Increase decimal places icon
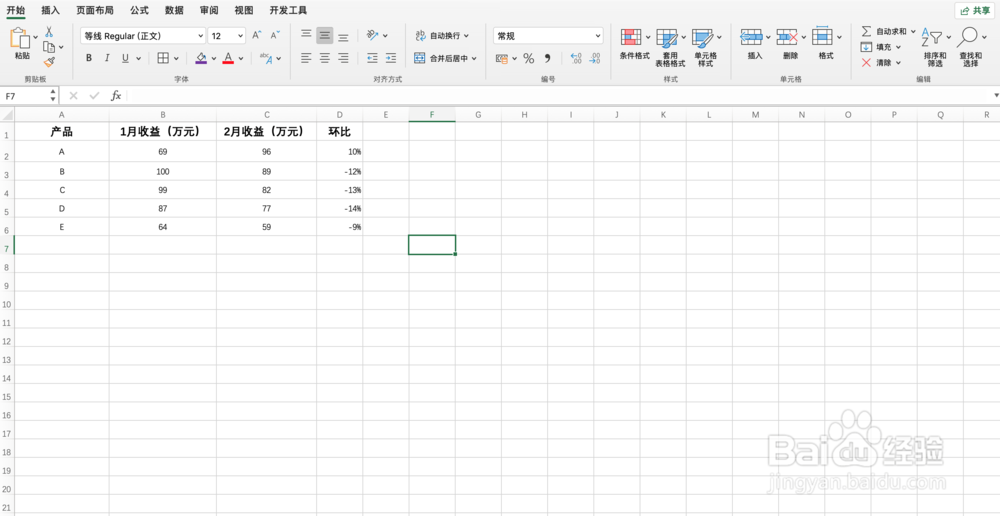Image resolution: width=1000 pixels, height=516 pixels. tap(576, 59)
